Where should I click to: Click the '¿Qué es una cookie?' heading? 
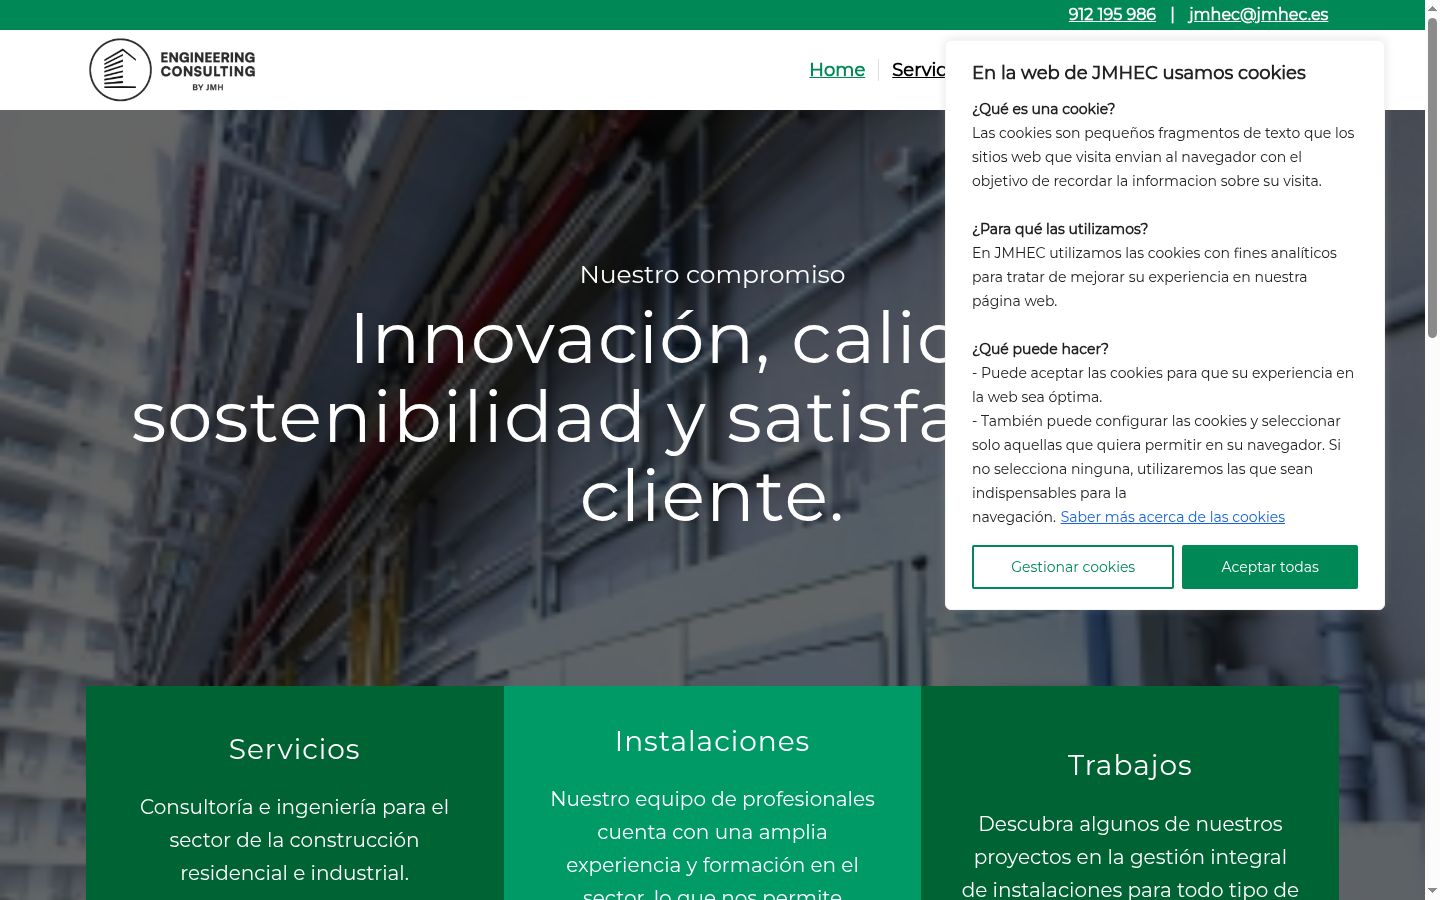(1043, 109)
